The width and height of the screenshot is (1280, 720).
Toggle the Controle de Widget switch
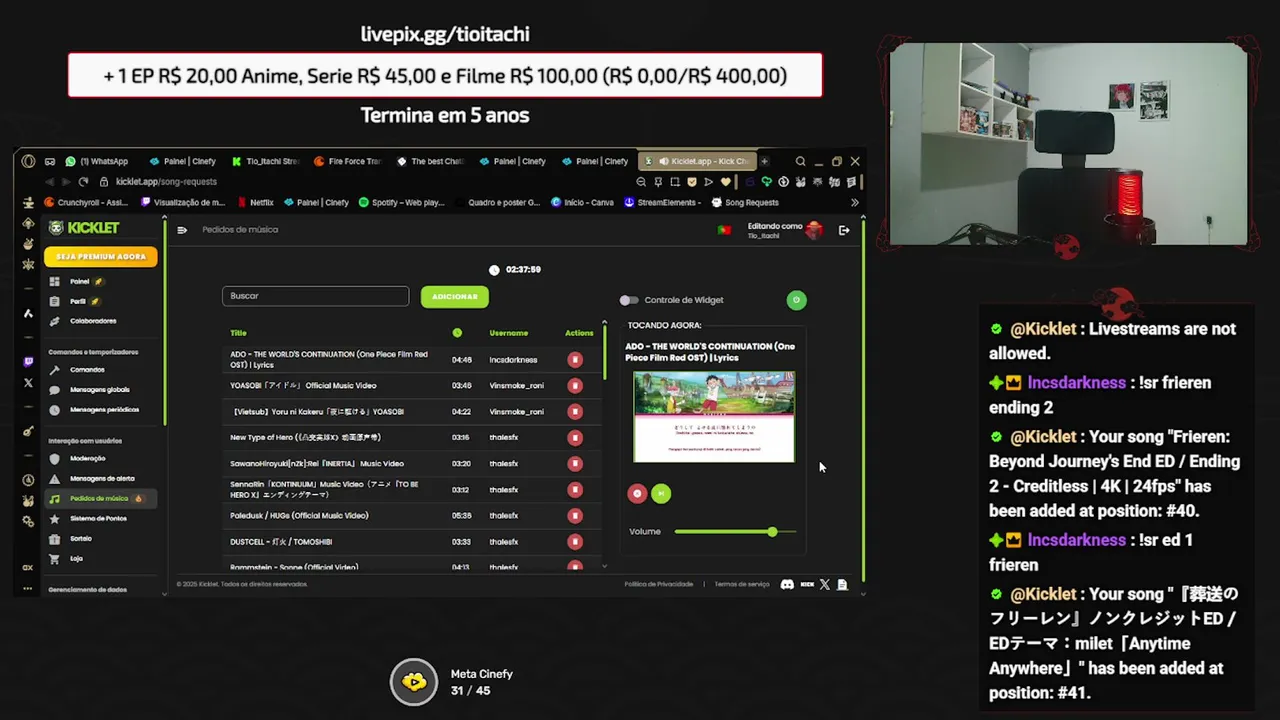628,300
